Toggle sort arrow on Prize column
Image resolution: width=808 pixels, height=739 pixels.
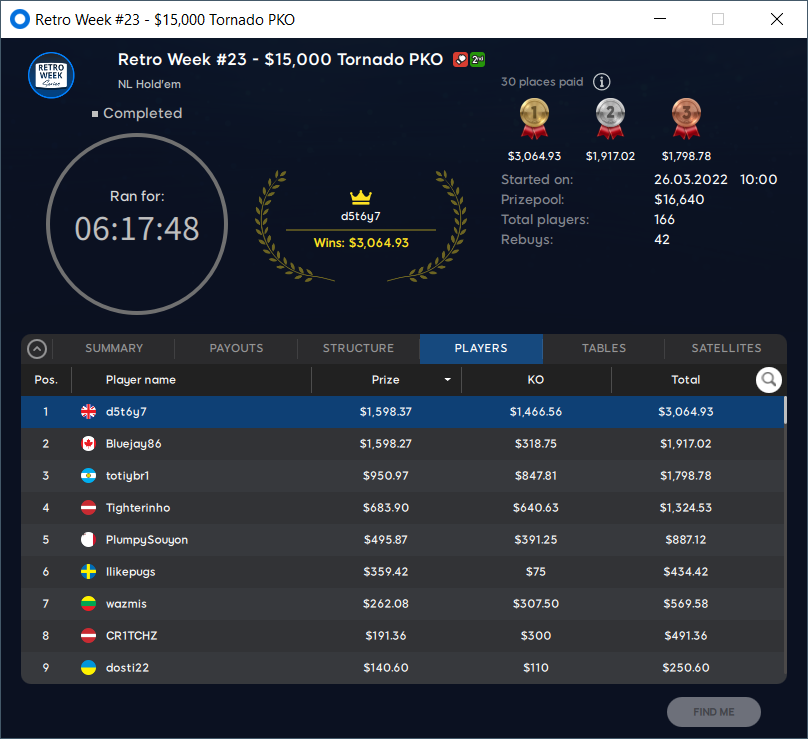[x=447, y=380]
